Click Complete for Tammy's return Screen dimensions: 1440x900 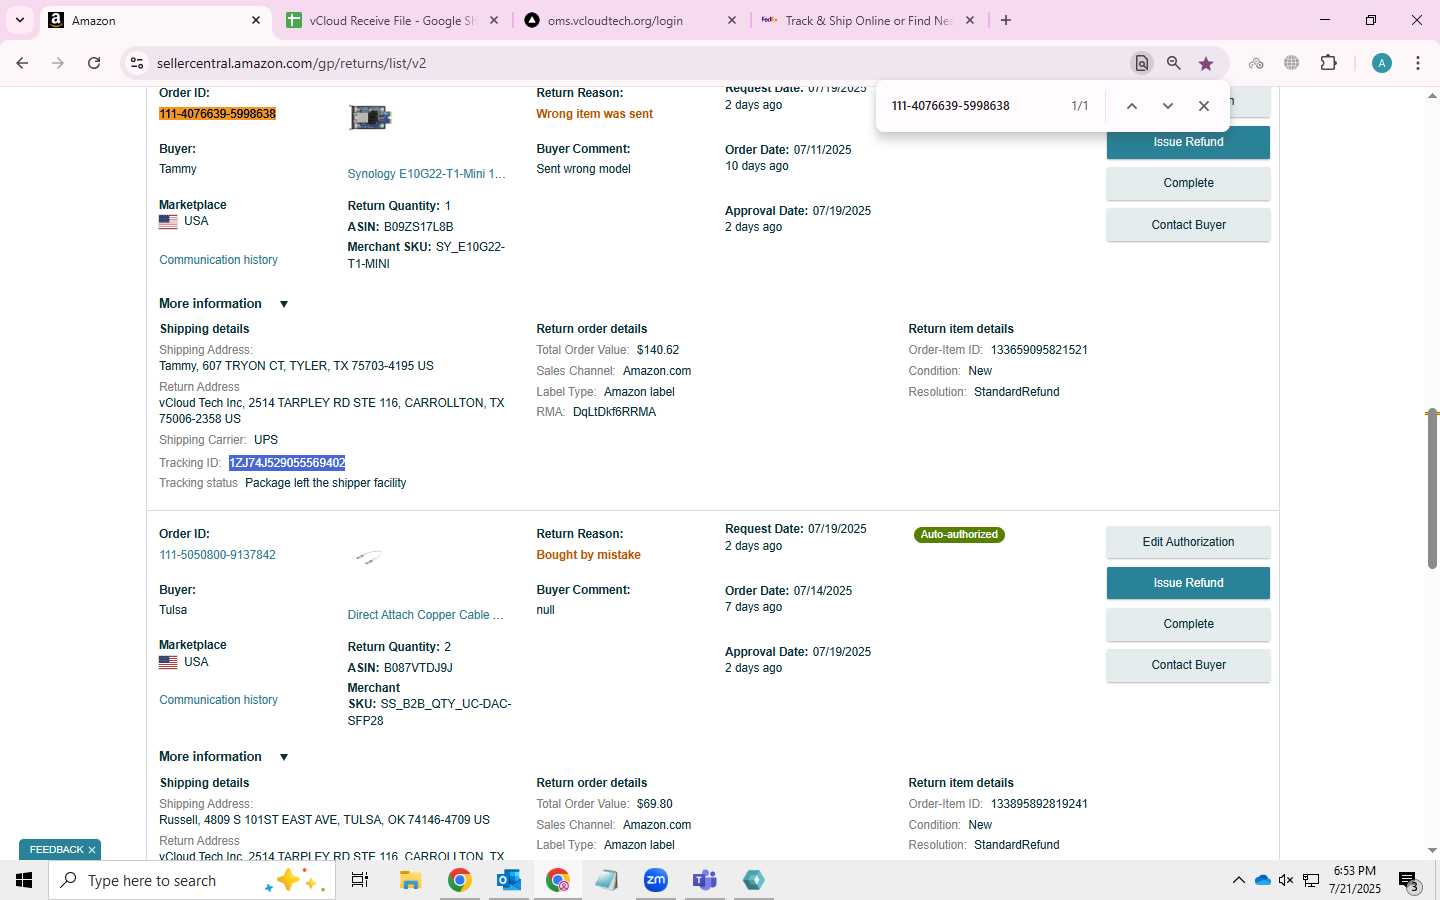(1188, 183)
